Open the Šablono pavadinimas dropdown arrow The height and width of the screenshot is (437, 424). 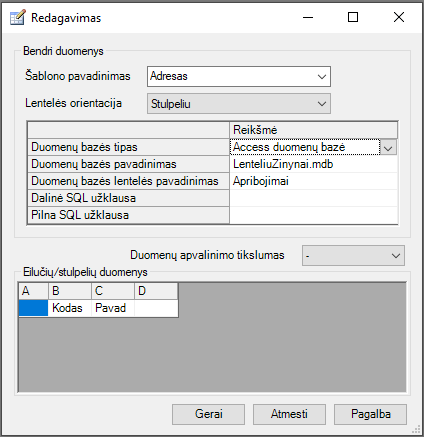(322, 77)
